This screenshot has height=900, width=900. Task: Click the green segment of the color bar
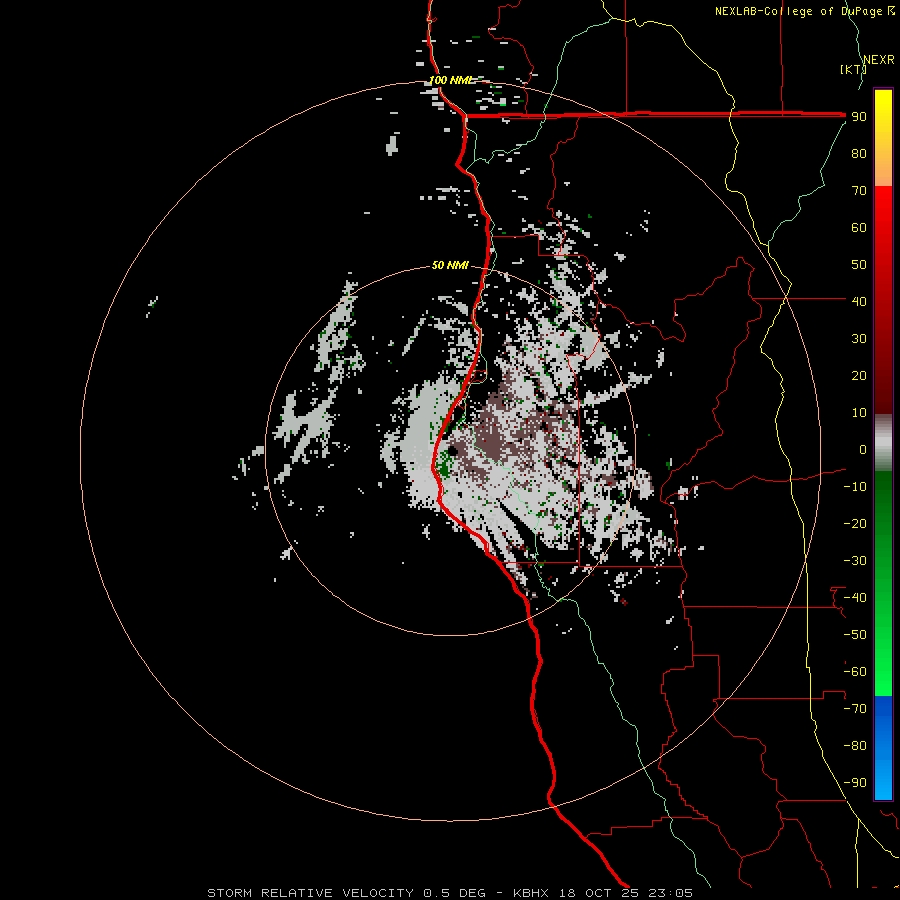click(x=883, y=583)
